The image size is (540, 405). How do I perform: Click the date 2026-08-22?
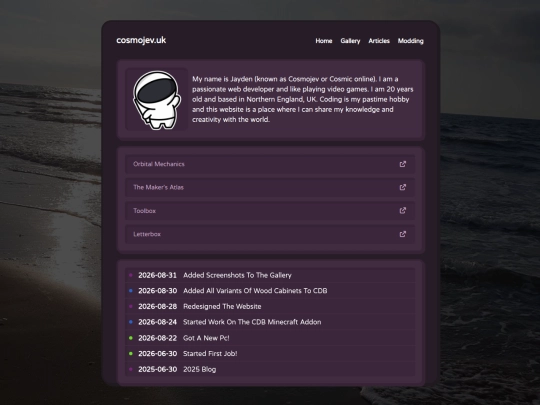(x=157, y=338)
